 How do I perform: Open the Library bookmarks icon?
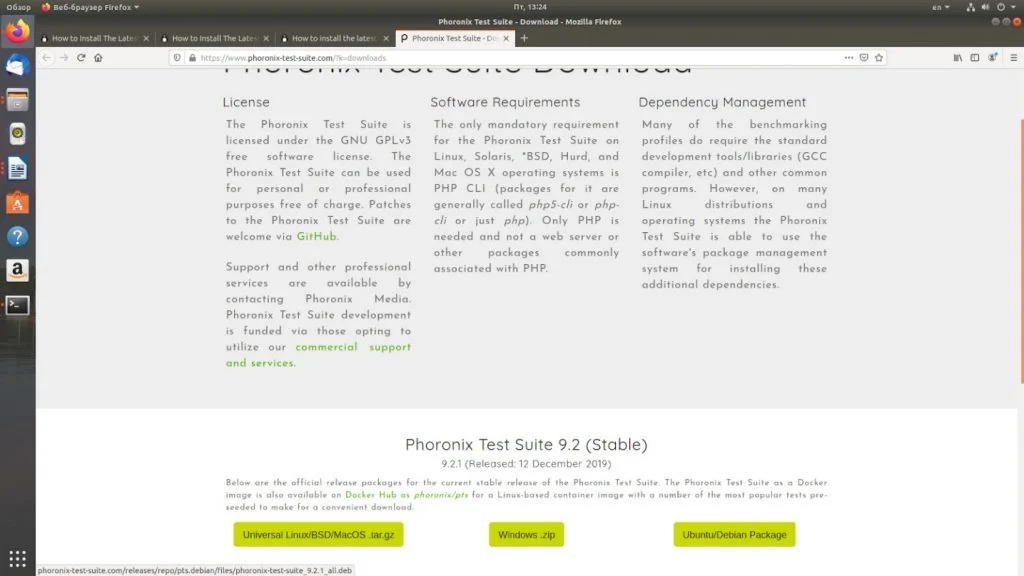coord(957,57)
